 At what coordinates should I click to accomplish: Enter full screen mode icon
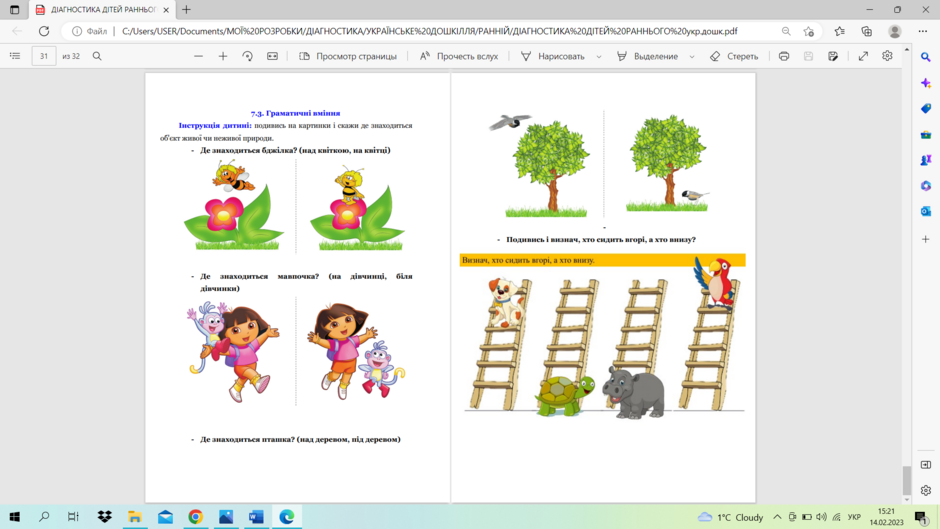pyautogui.click(x=863, y=56)
